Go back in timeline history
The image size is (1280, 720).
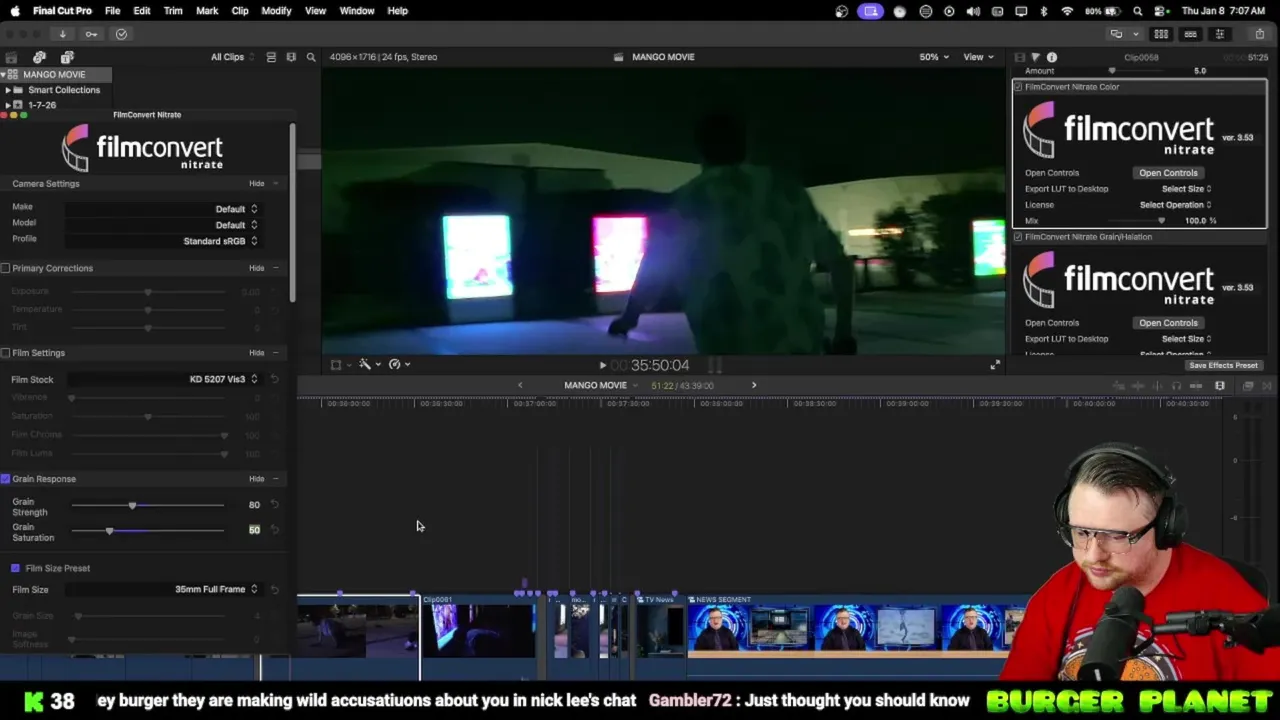click(519, 385)
